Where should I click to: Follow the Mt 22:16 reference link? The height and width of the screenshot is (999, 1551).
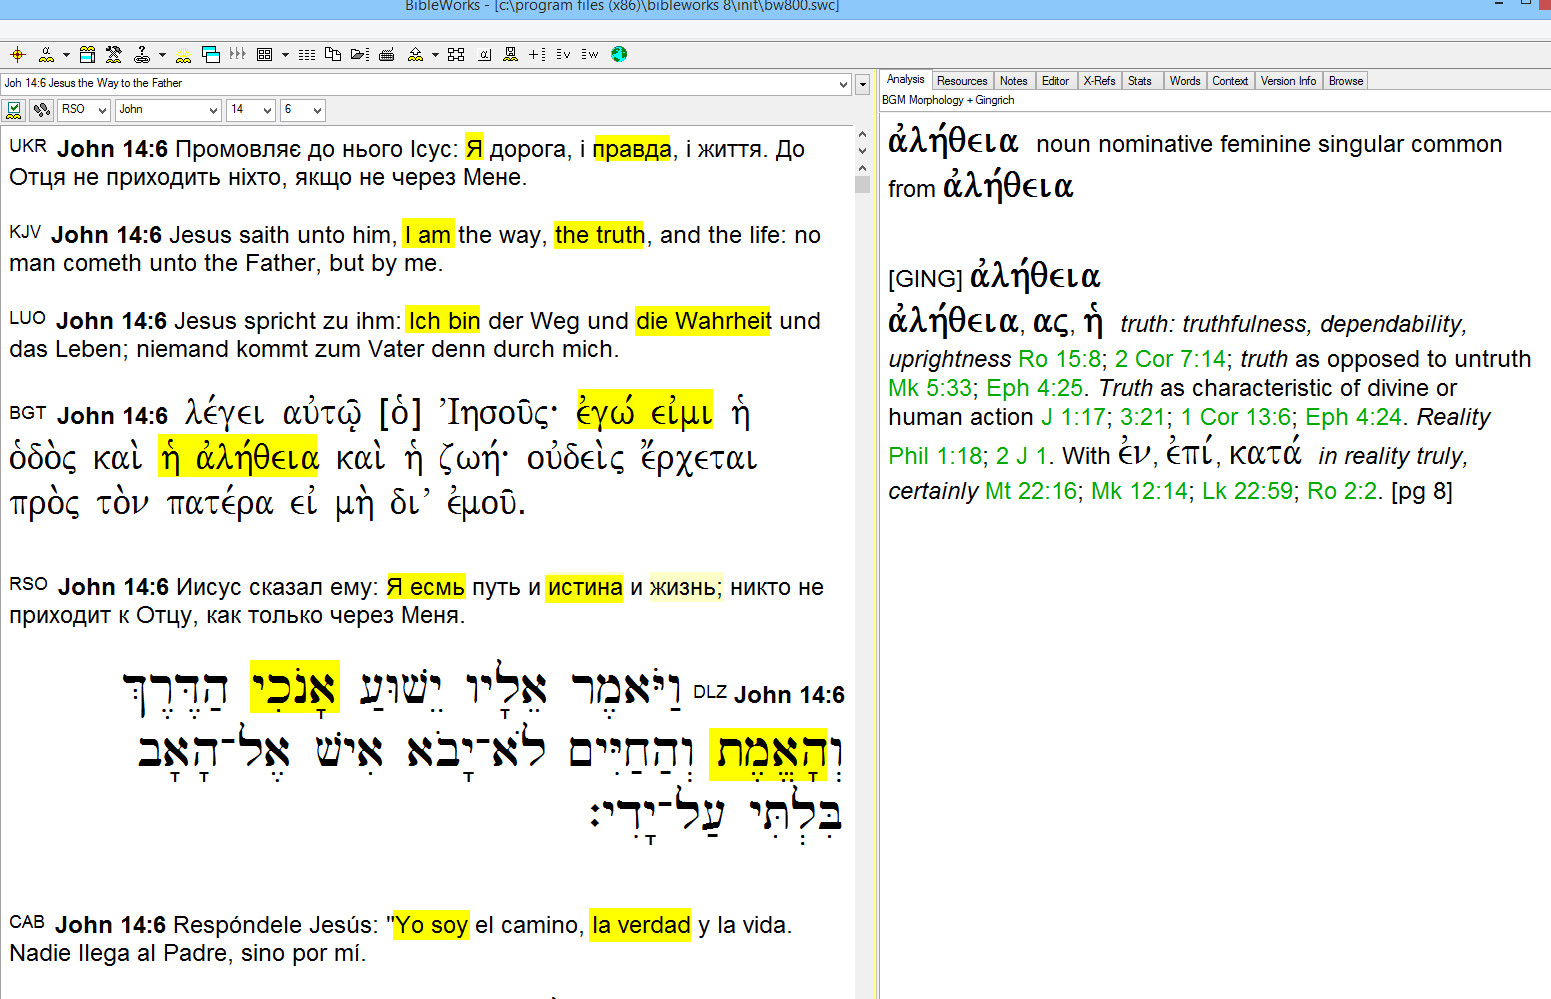1031,491
